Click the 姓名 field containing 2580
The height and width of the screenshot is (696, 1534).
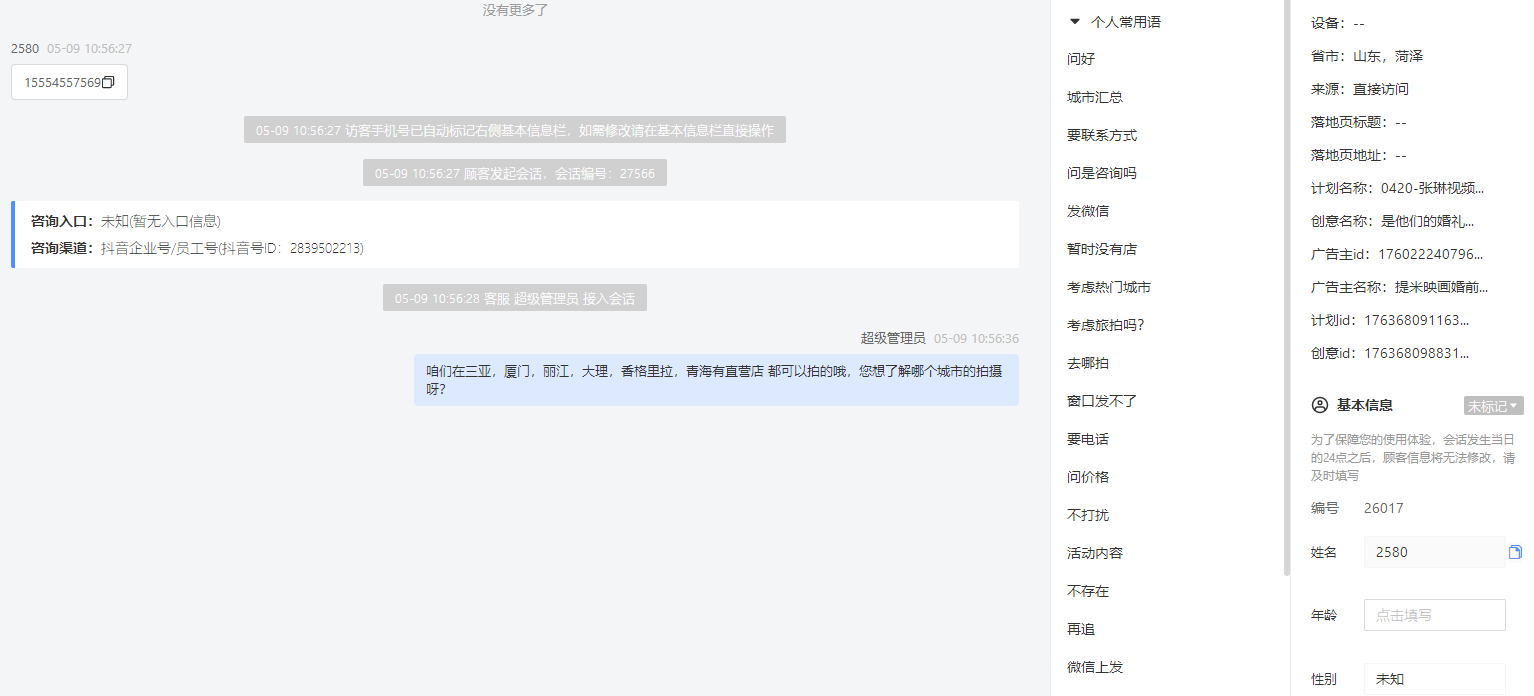[1434, 552]
